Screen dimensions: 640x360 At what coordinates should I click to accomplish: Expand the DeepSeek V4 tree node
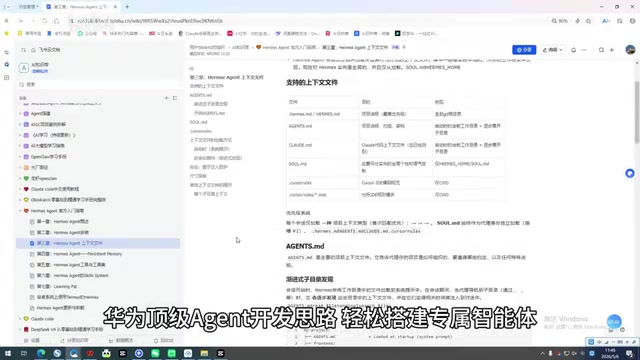20,329
